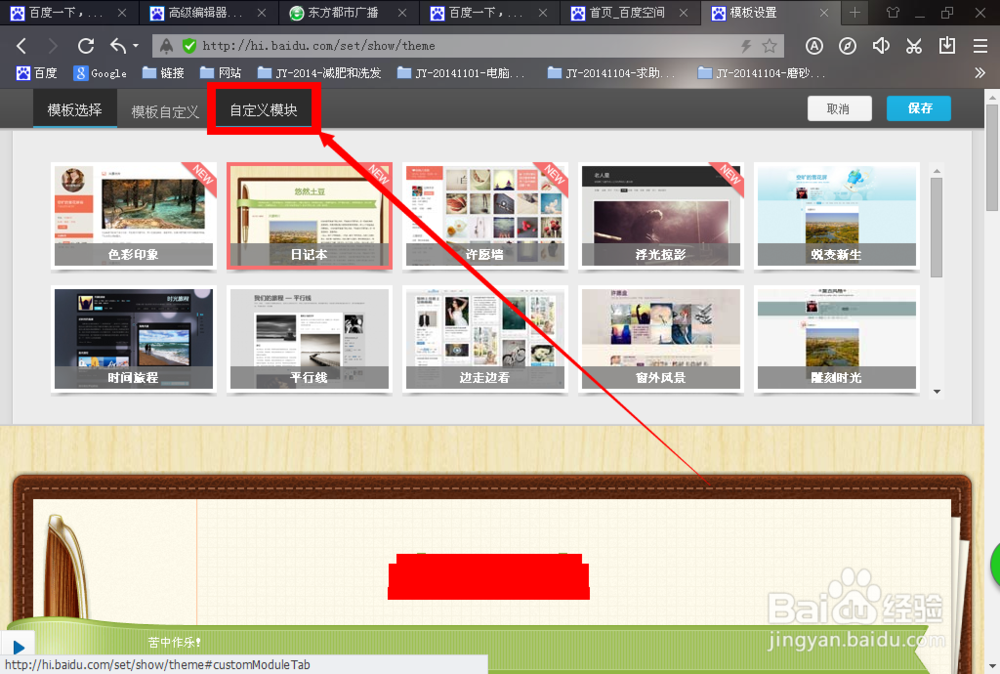Open the Google bookmark
This screenshot has height=674, width=1000.
click(x=100, y=73)
